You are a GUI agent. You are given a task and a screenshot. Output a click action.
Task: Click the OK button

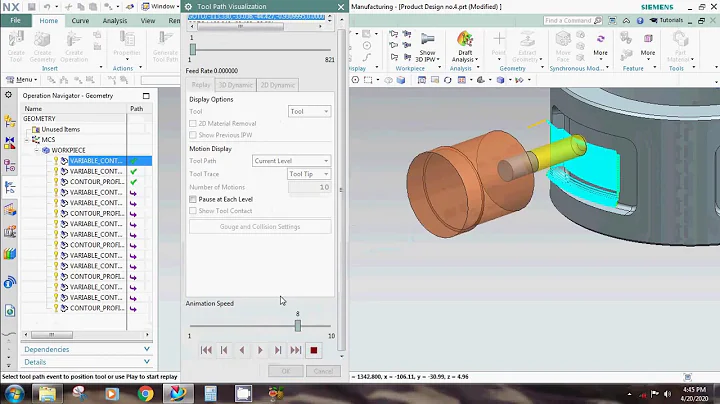(286, 371)
